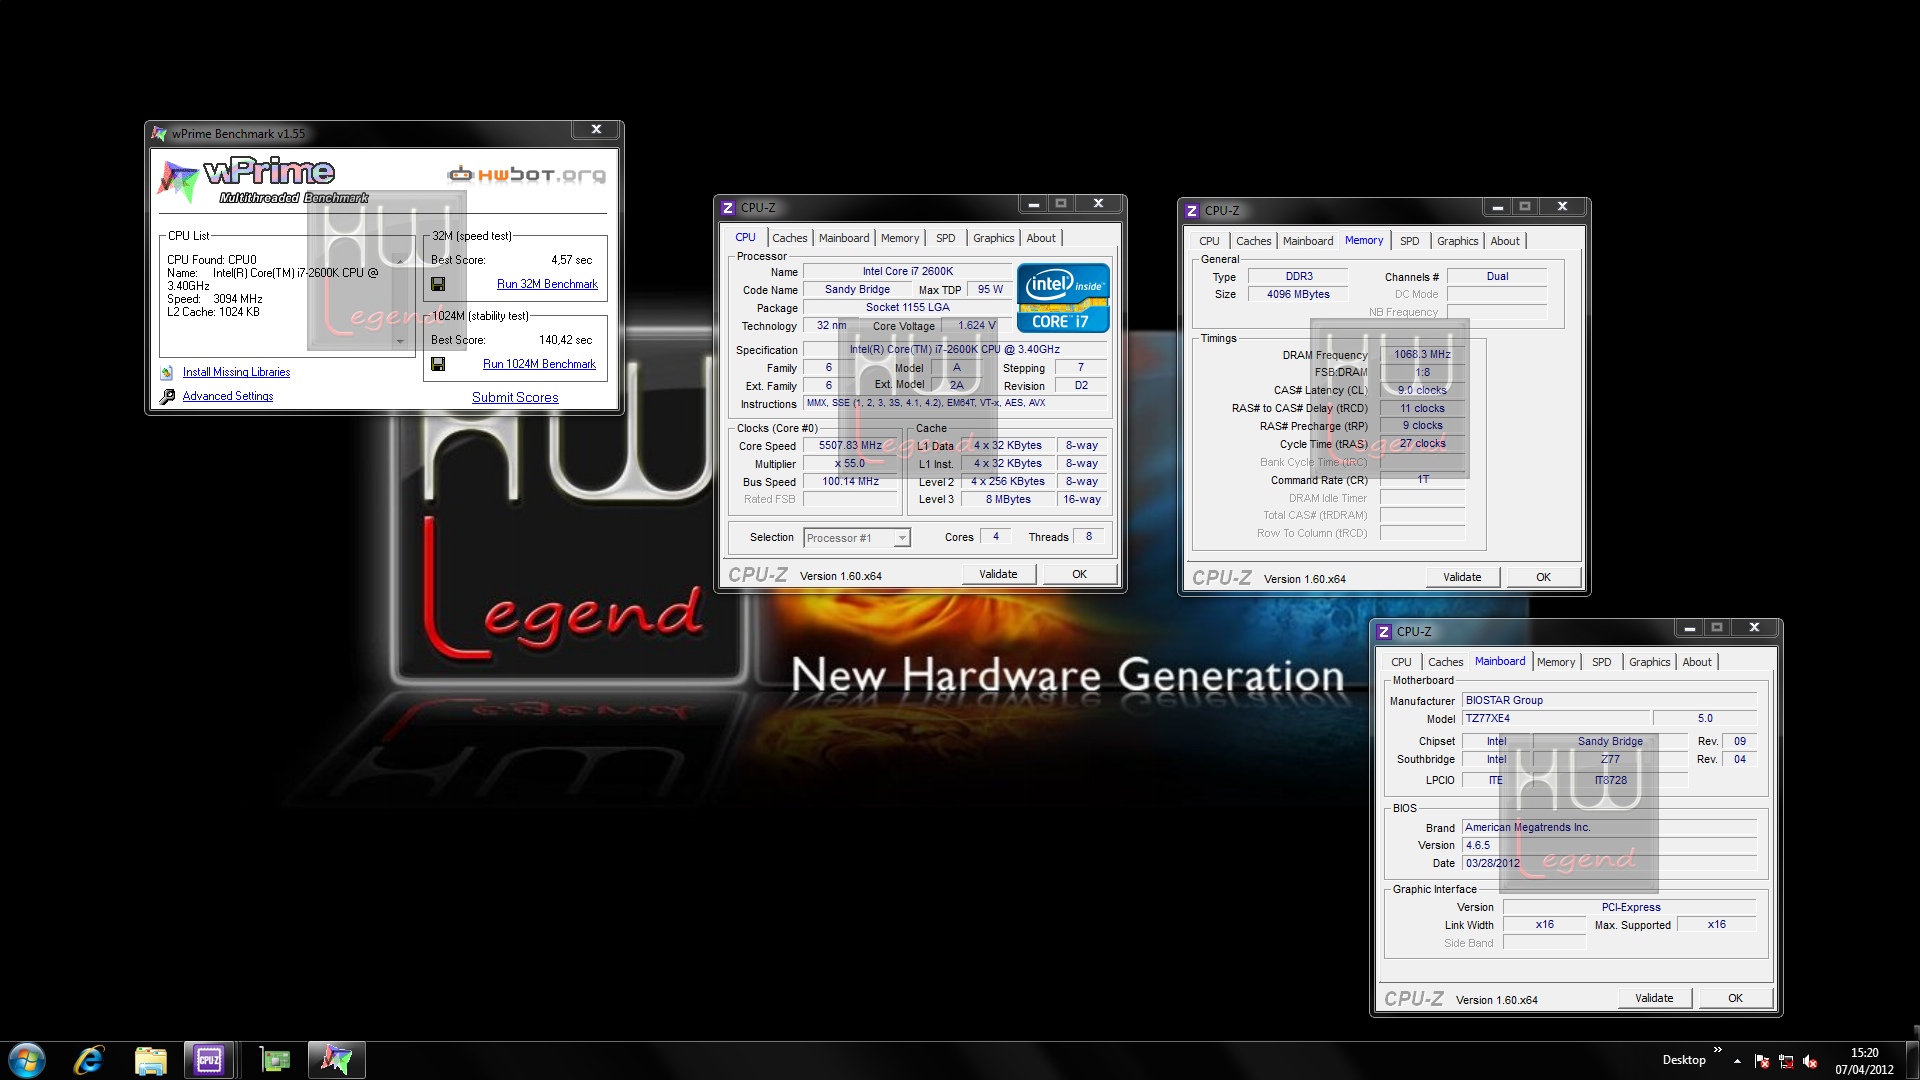This screenshot has width=1920, height=1080.
Task: Select Graphics tab in Mainboard window
Action: [x=1649, y=662]
